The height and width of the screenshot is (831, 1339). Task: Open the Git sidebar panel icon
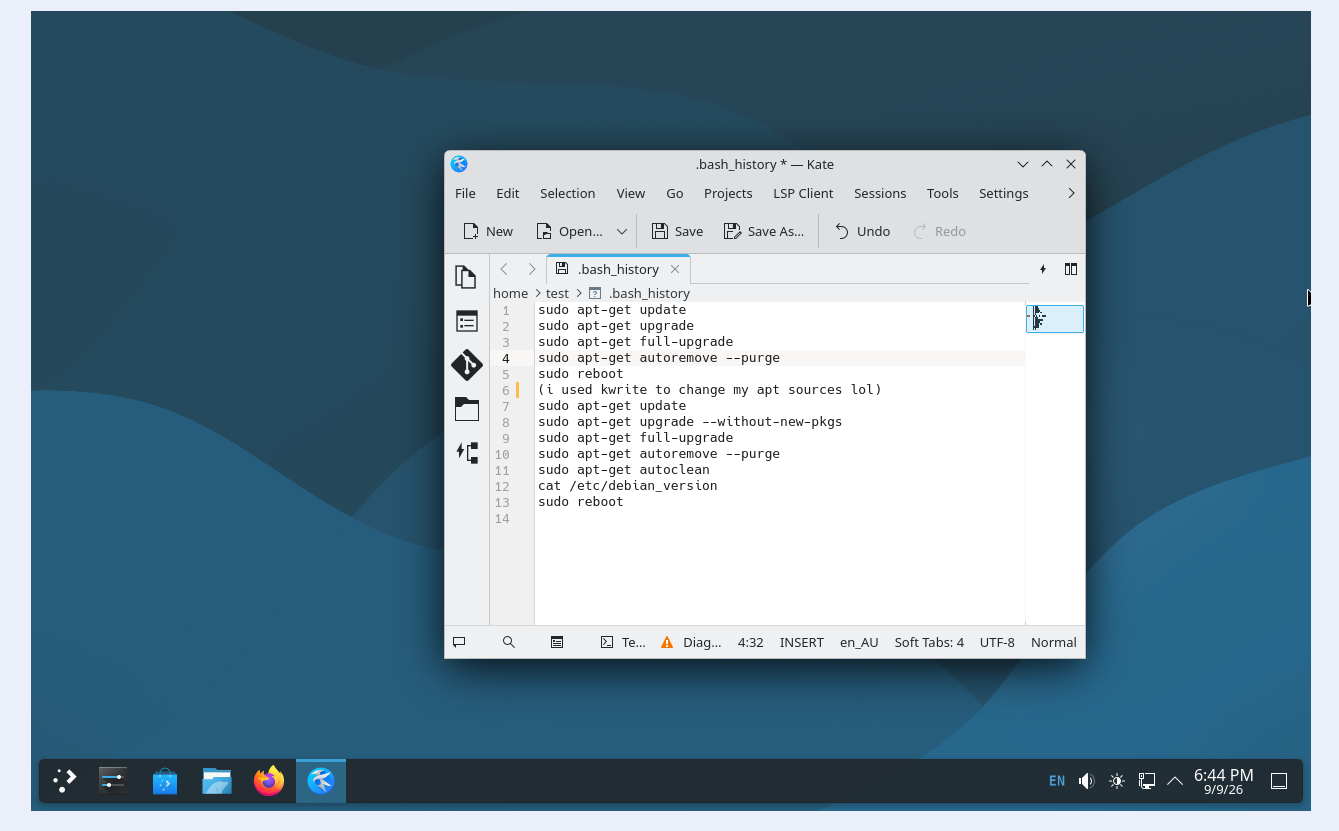pos(466,365)
